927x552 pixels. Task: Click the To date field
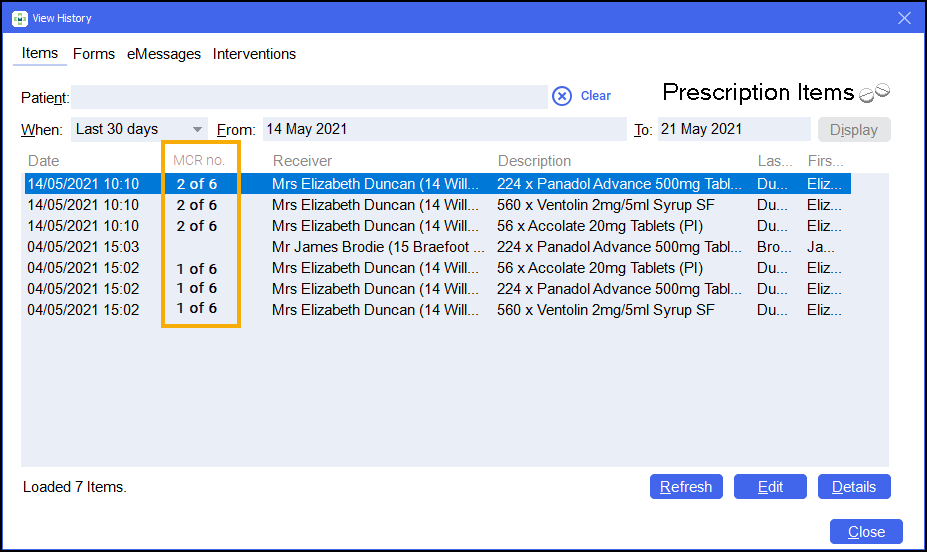733,129
